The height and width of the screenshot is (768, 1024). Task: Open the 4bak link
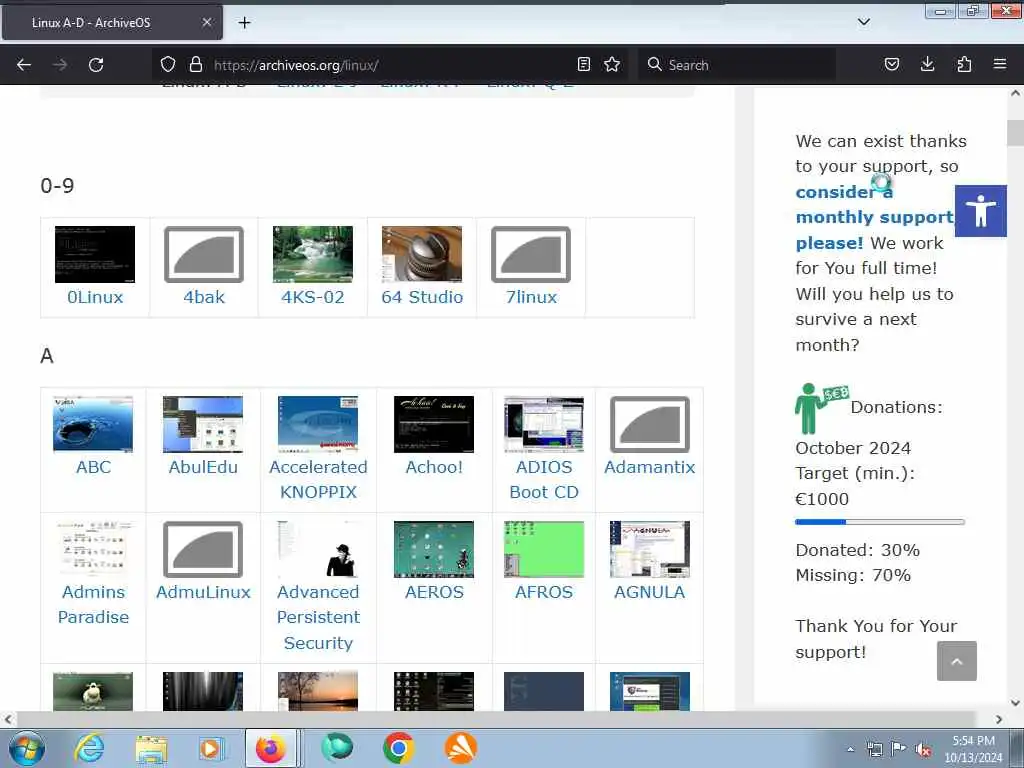point(204,297)
